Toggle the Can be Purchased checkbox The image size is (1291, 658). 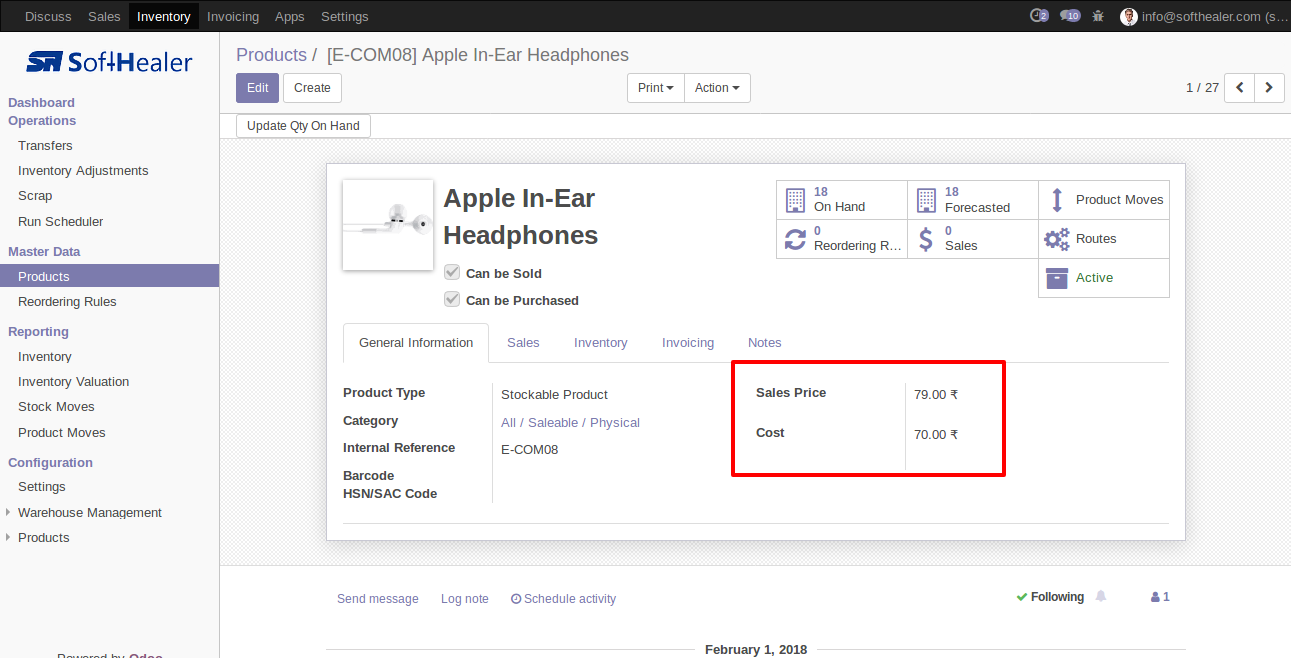(452, 300)
